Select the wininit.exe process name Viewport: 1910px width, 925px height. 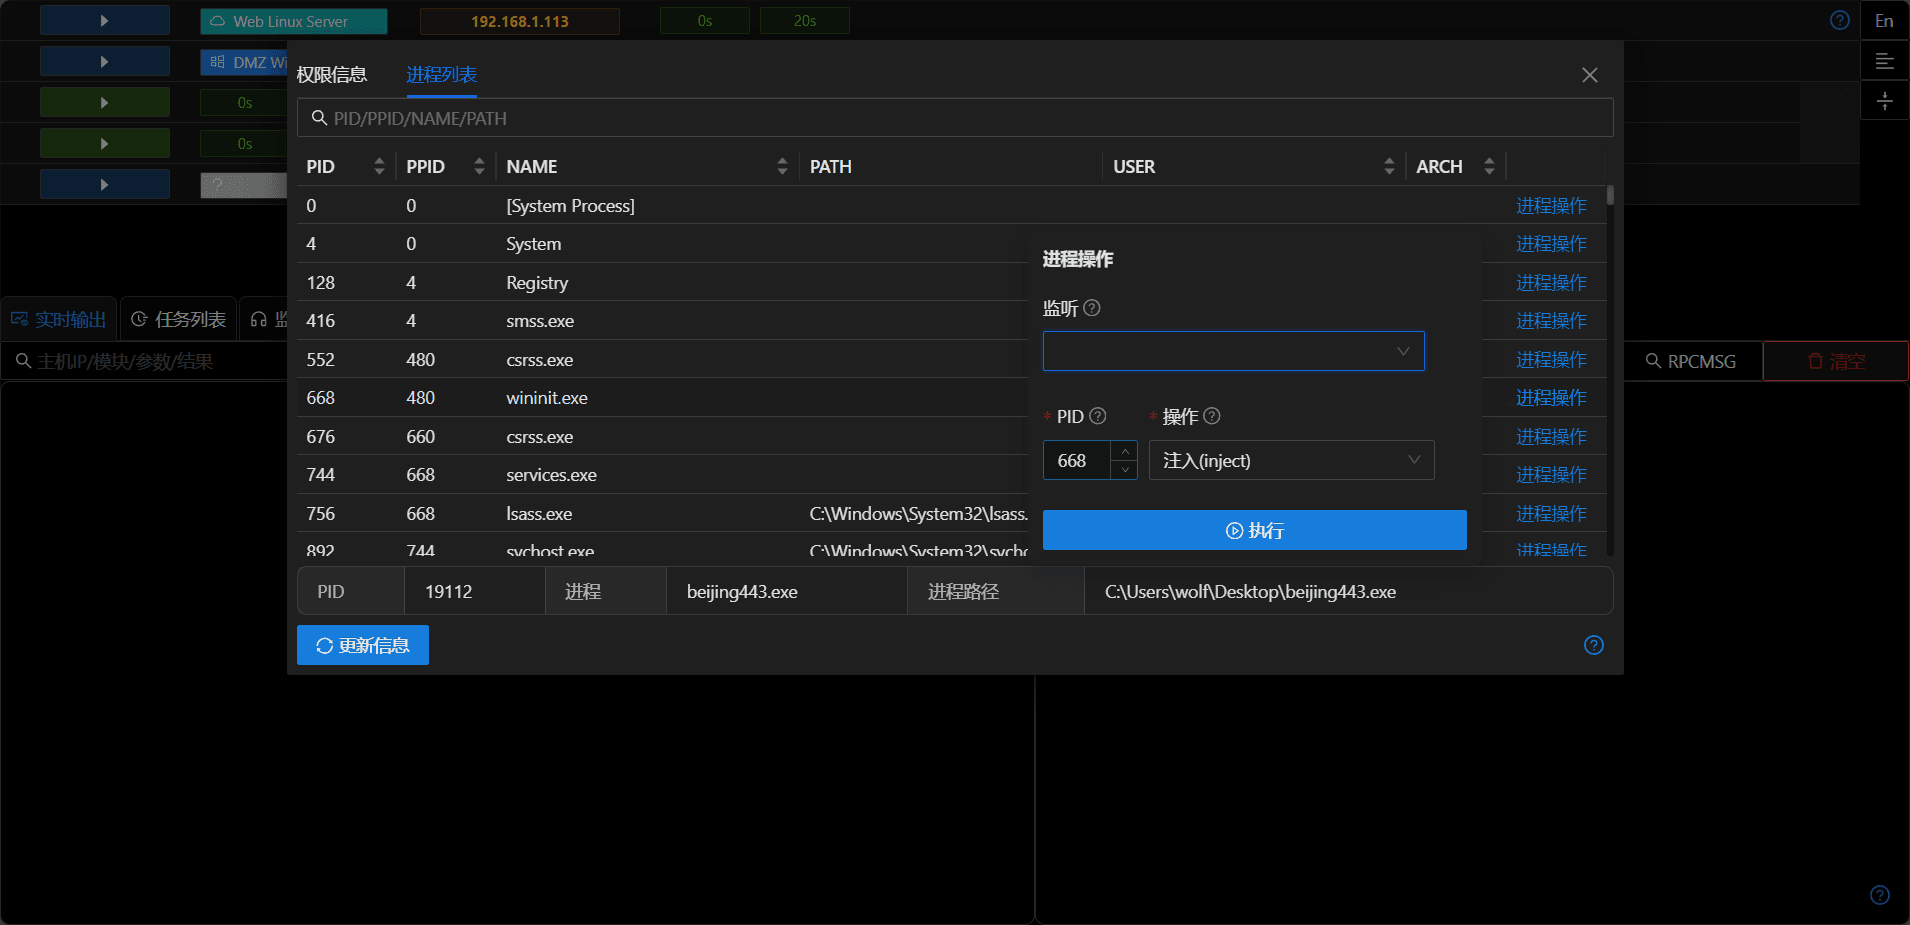(x=547, y=397)
